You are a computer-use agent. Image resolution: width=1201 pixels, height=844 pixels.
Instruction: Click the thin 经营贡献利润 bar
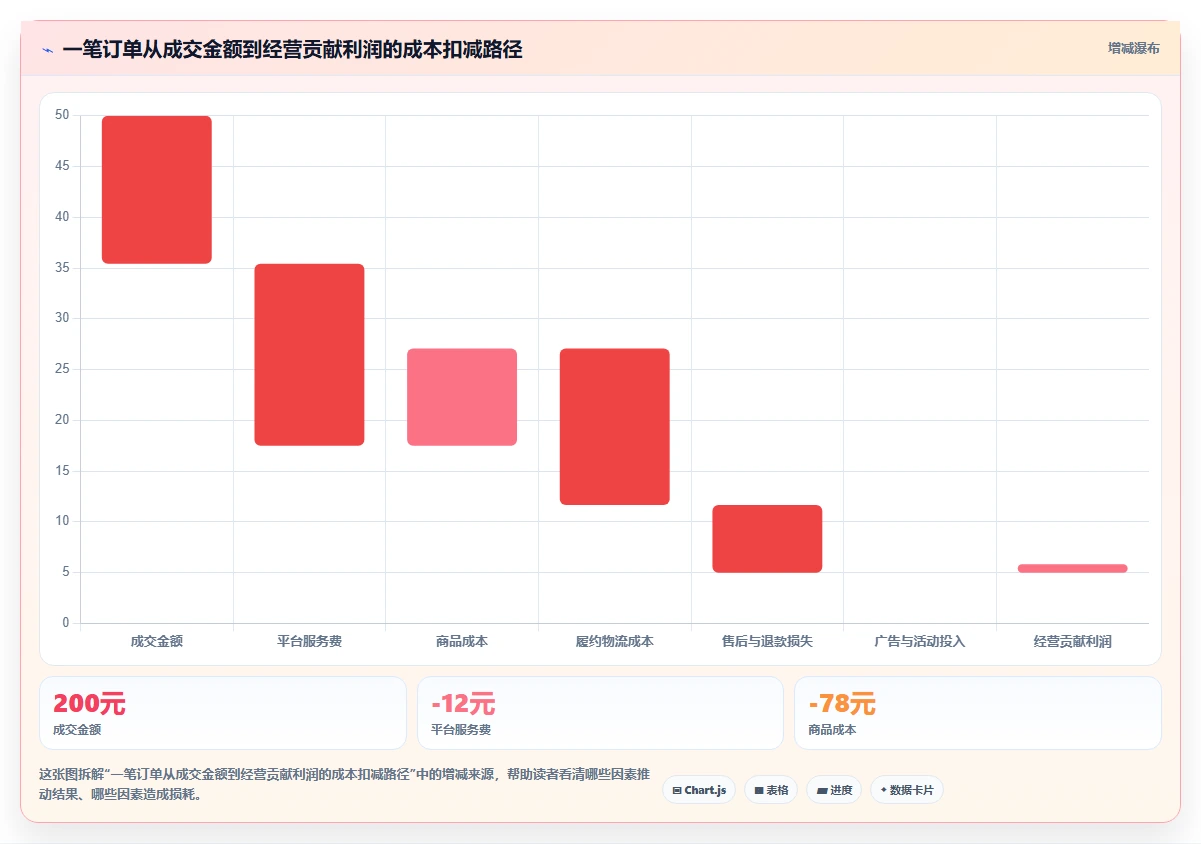pos(1072,568)
